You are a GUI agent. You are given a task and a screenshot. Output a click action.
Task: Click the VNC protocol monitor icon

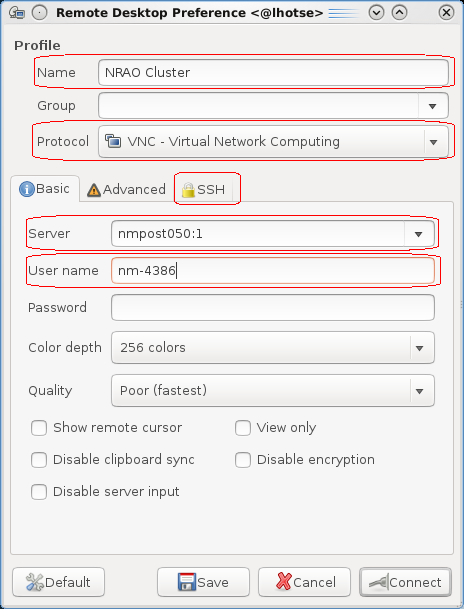113,141
